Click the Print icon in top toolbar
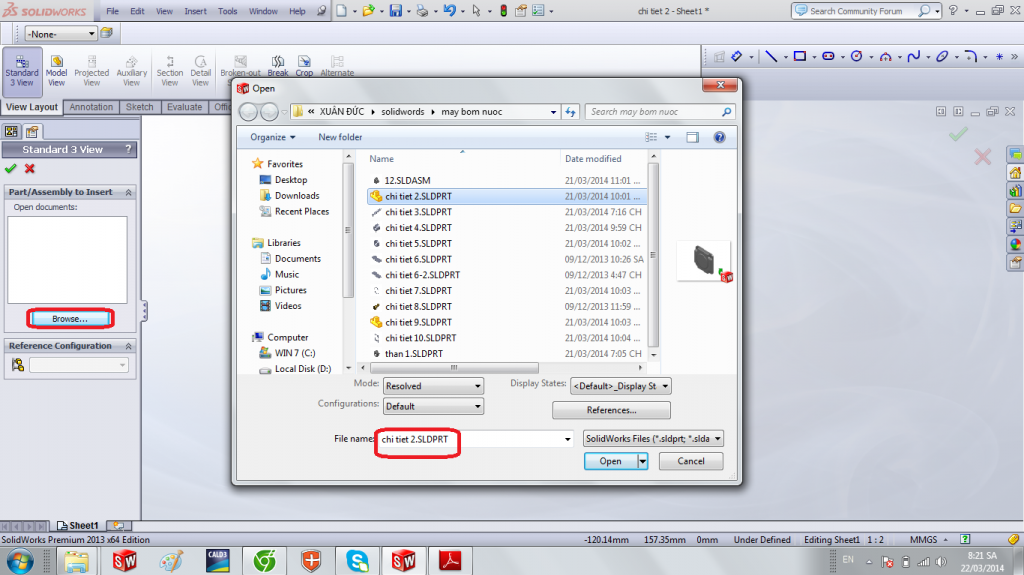This screenshot has height=575, width=1024. pos(423,10)
